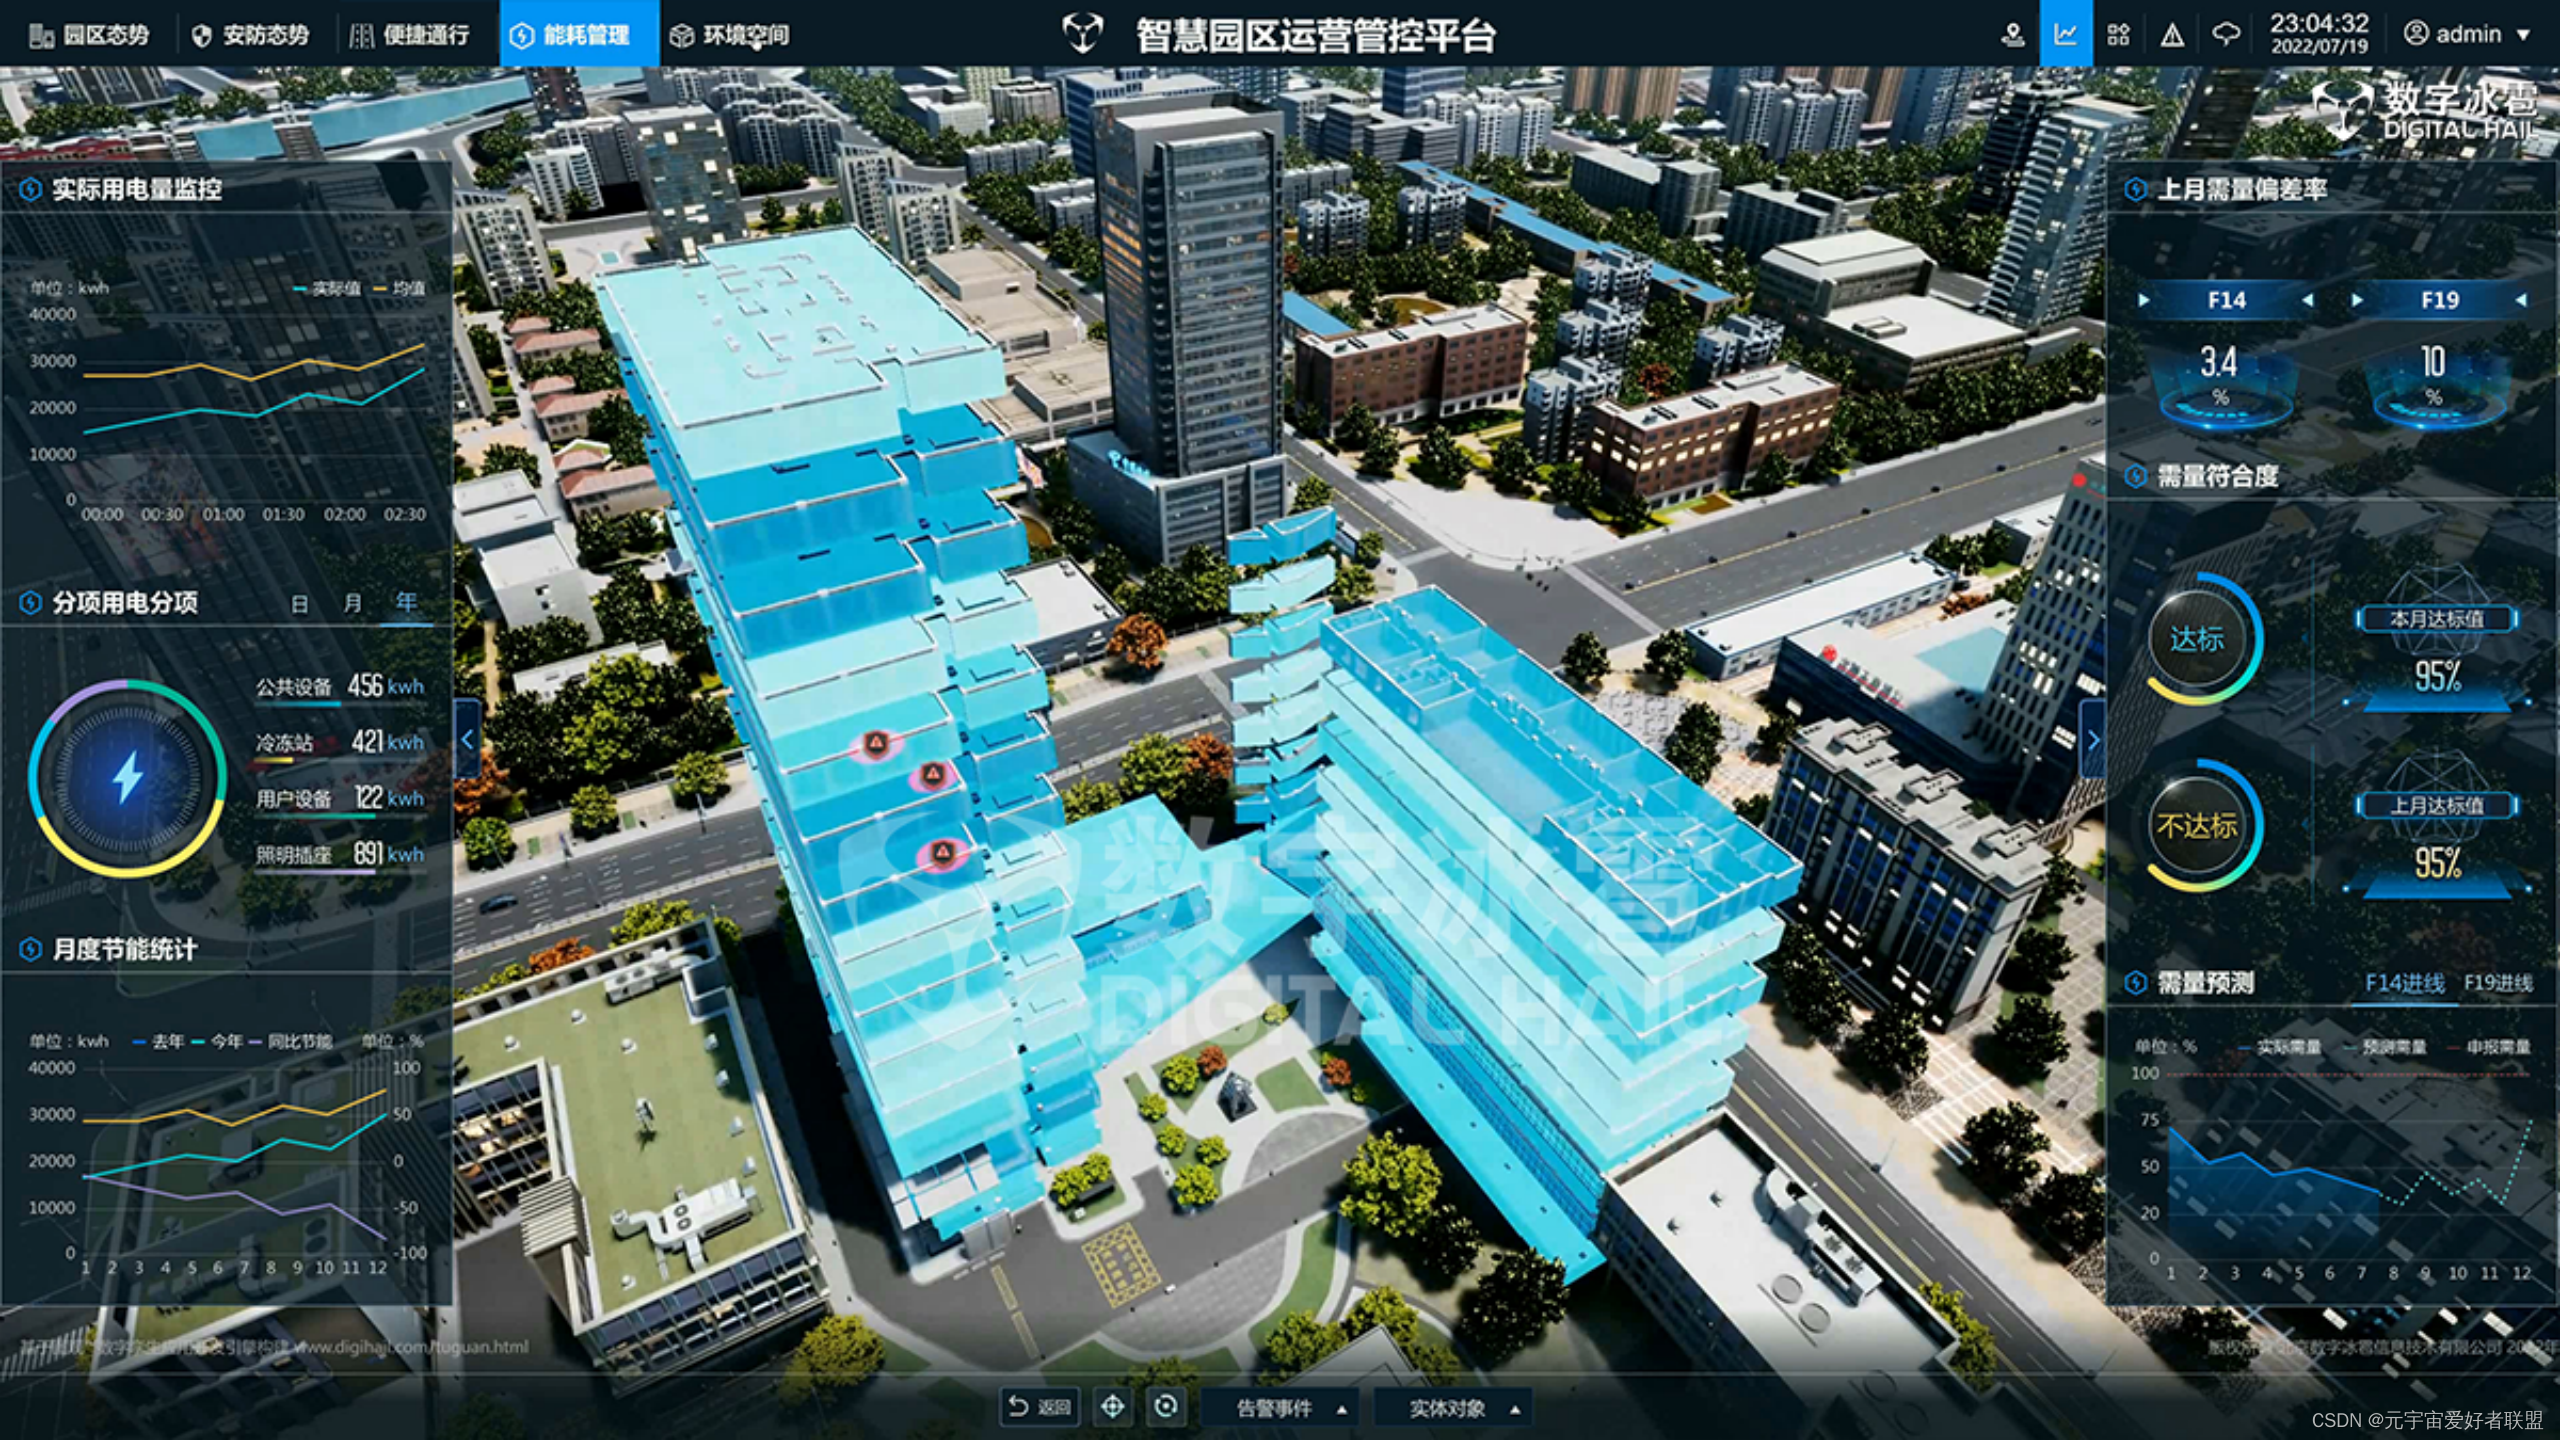The width and height of the screenshot is (2560, 1440).
Task: Click the warning triangle icon in header
Action: coord(2172,36)
